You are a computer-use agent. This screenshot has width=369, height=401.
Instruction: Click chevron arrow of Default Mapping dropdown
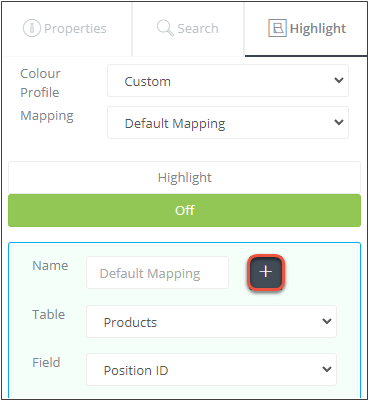(x=339, y=122)
